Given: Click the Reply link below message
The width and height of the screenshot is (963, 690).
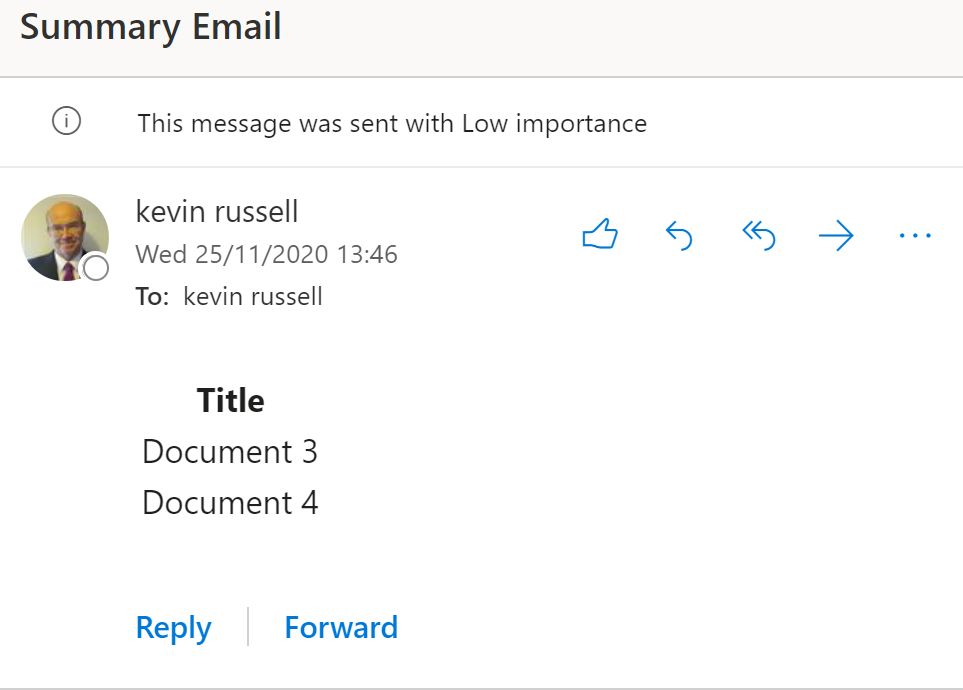Looking at the screenshot, I should click(x=174, y=628).
